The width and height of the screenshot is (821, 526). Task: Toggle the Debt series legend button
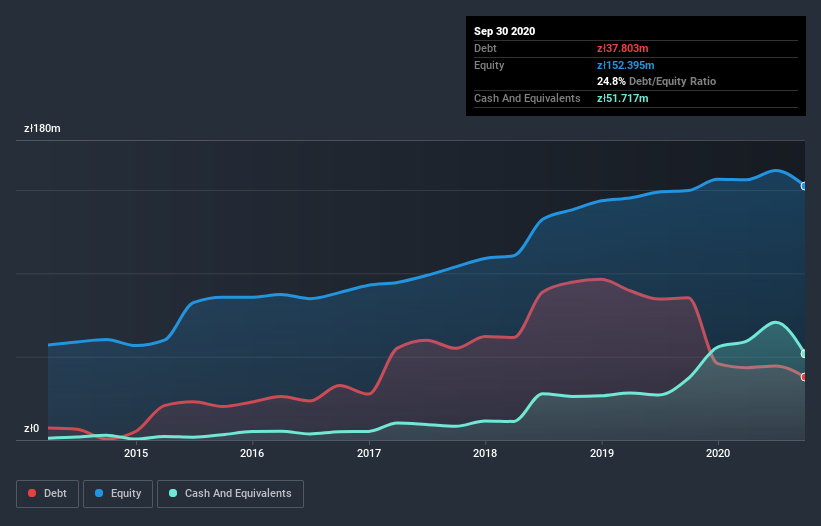pos(48,494)
